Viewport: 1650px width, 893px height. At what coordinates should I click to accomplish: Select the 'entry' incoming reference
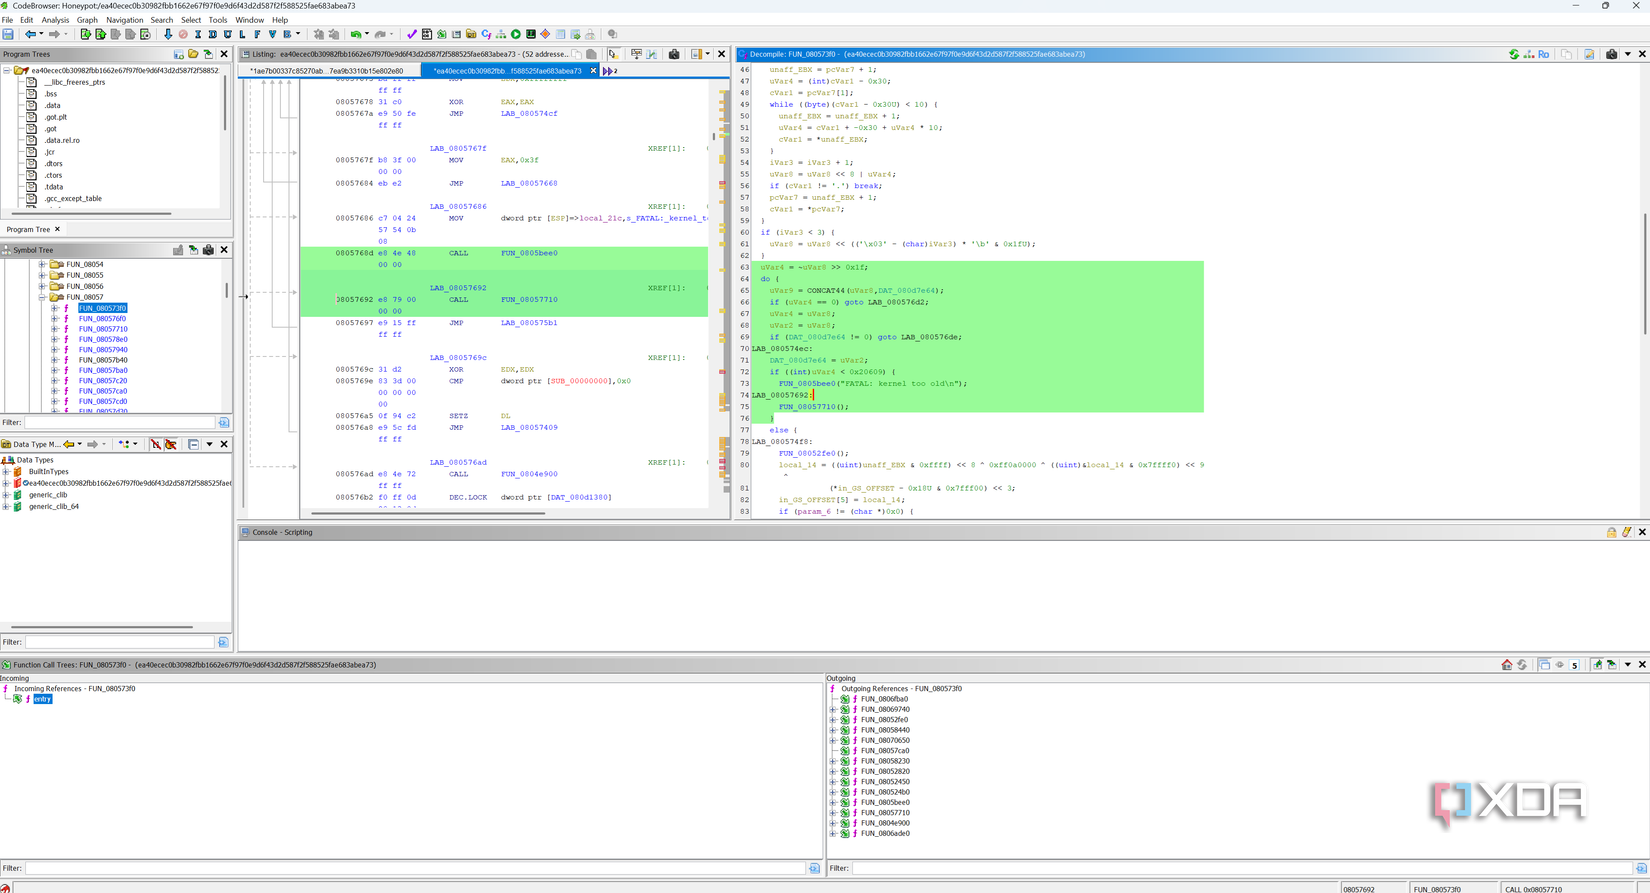pos(42,699)
